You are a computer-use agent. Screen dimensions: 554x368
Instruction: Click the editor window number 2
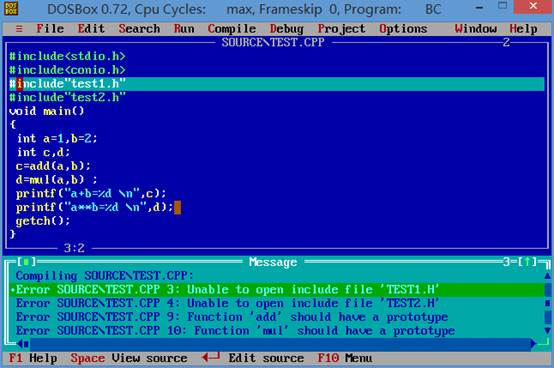(506, 42)
